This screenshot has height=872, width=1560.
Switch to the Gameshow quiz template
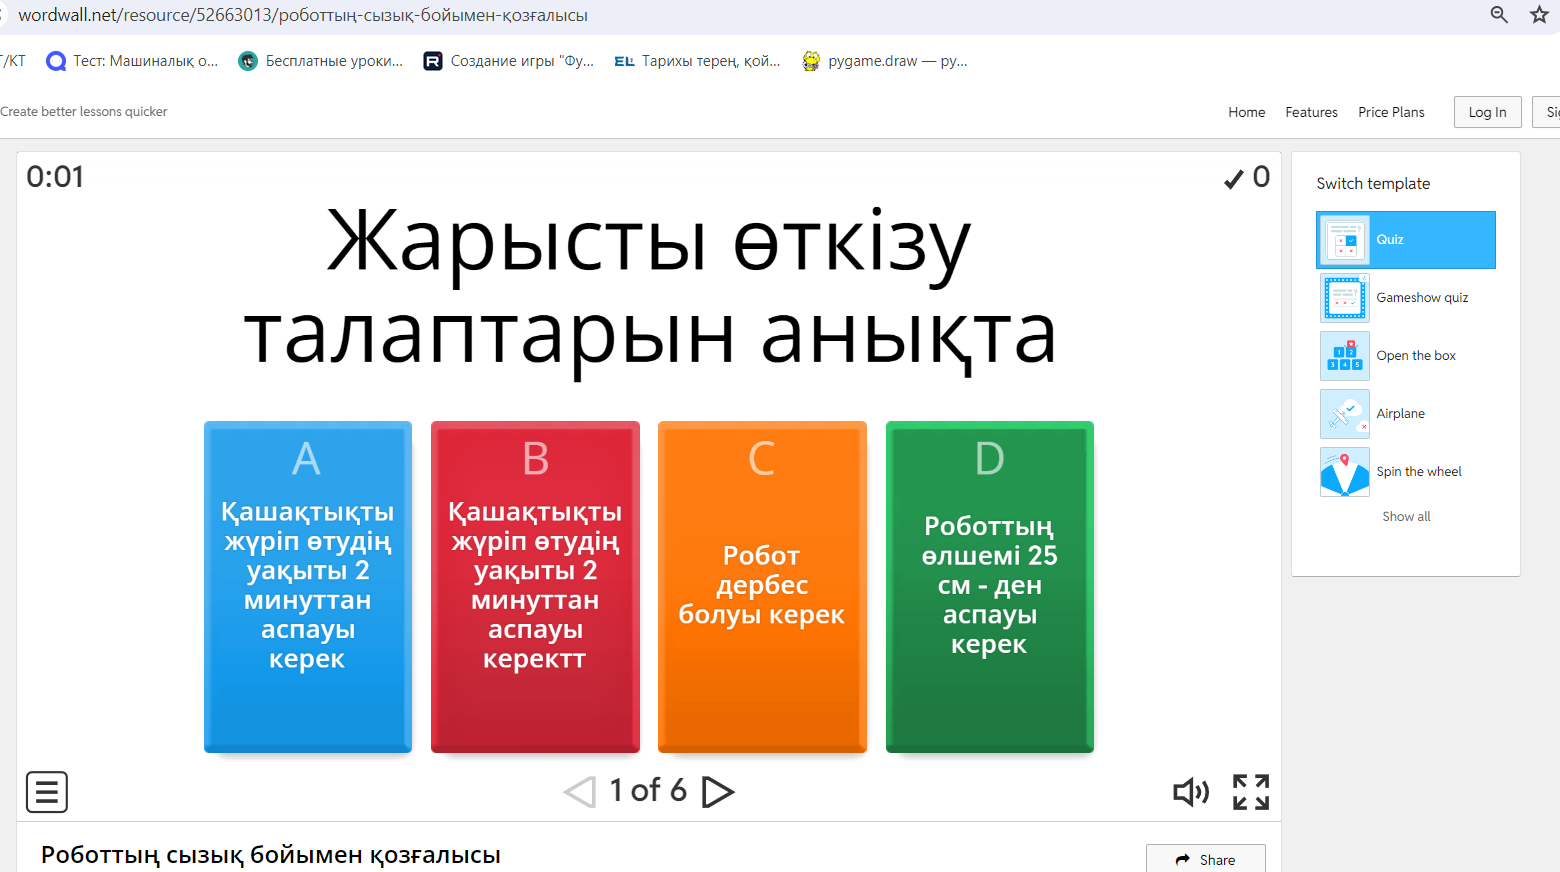pos(1406,298)
